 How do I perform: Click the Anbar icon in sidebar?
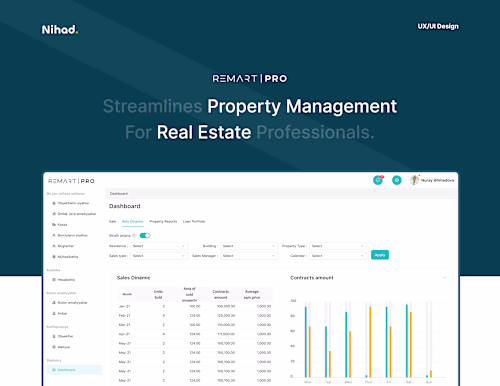54,313
